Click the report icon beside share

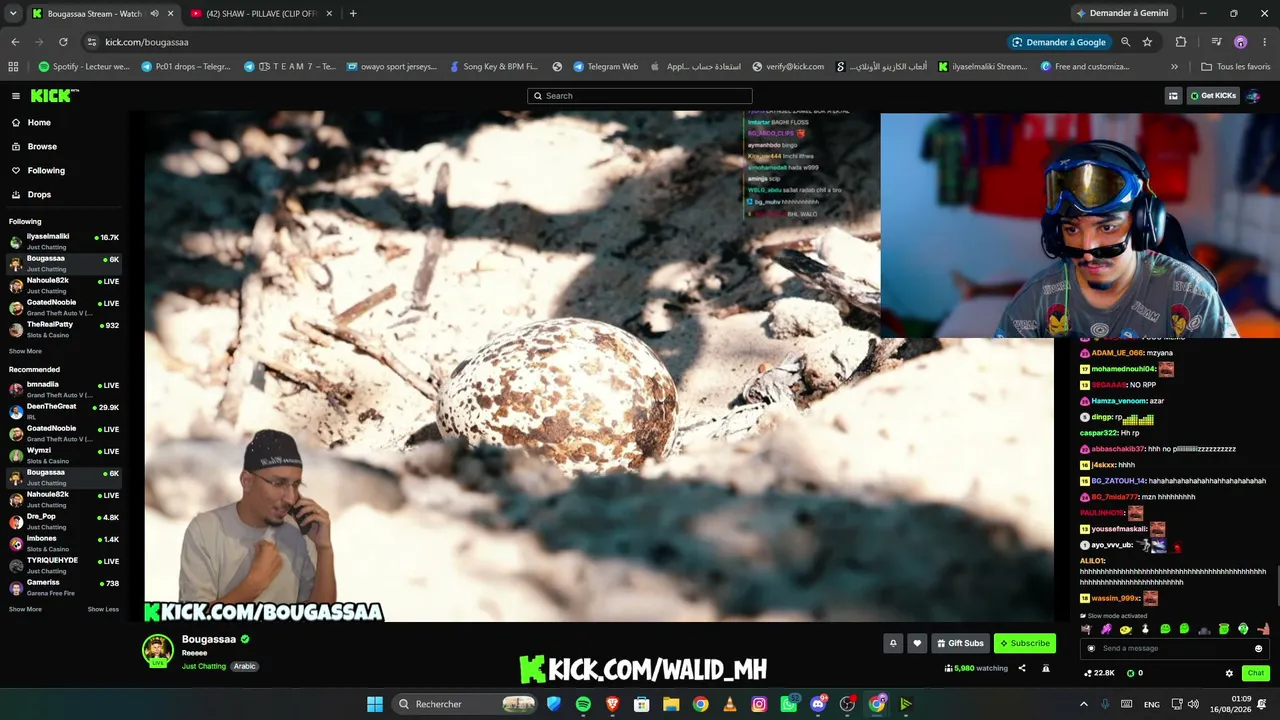click(1046, 668)
